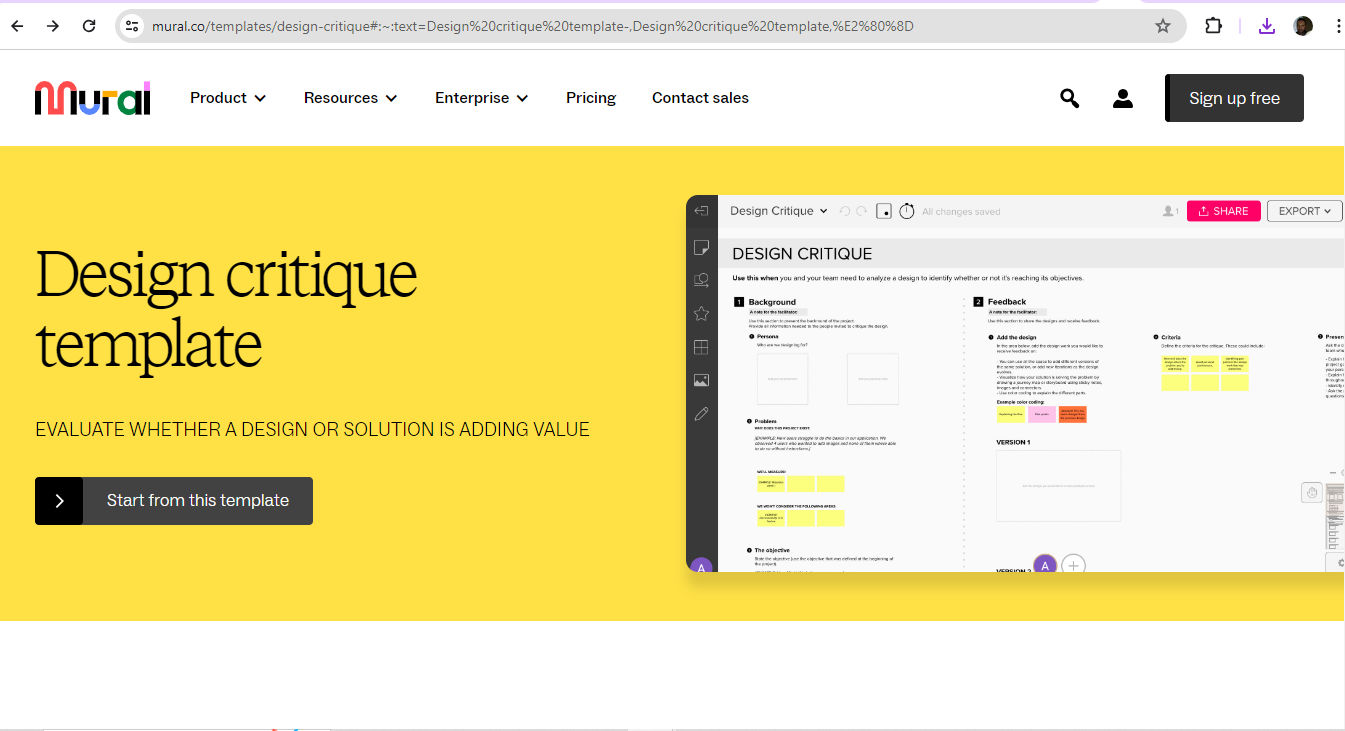Click the square outline icon in preview toolbar
The width and height of the screenshot is (1345, 731).
tap(884, 211)
